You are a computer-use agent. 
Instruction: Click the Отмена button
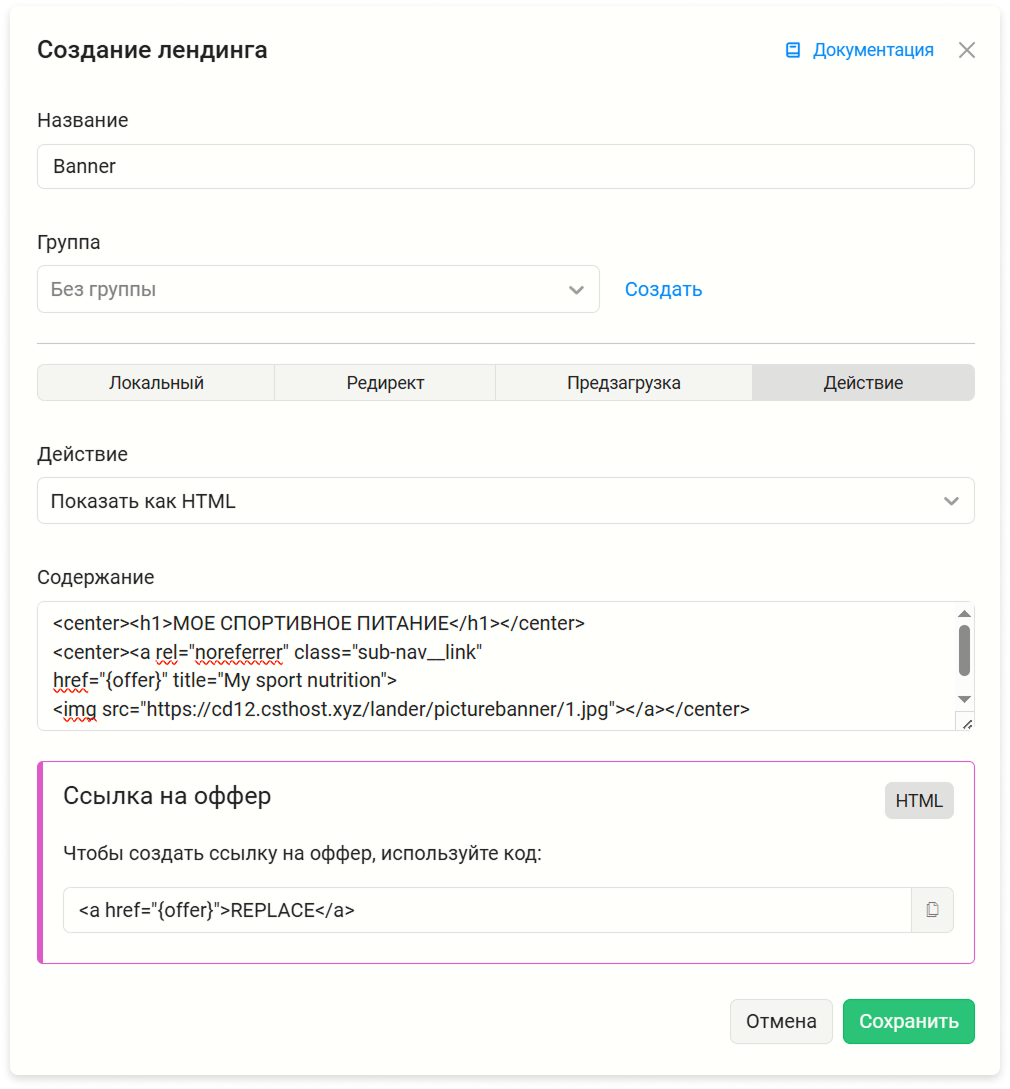pyautogui.click(x=781, y=1021)
